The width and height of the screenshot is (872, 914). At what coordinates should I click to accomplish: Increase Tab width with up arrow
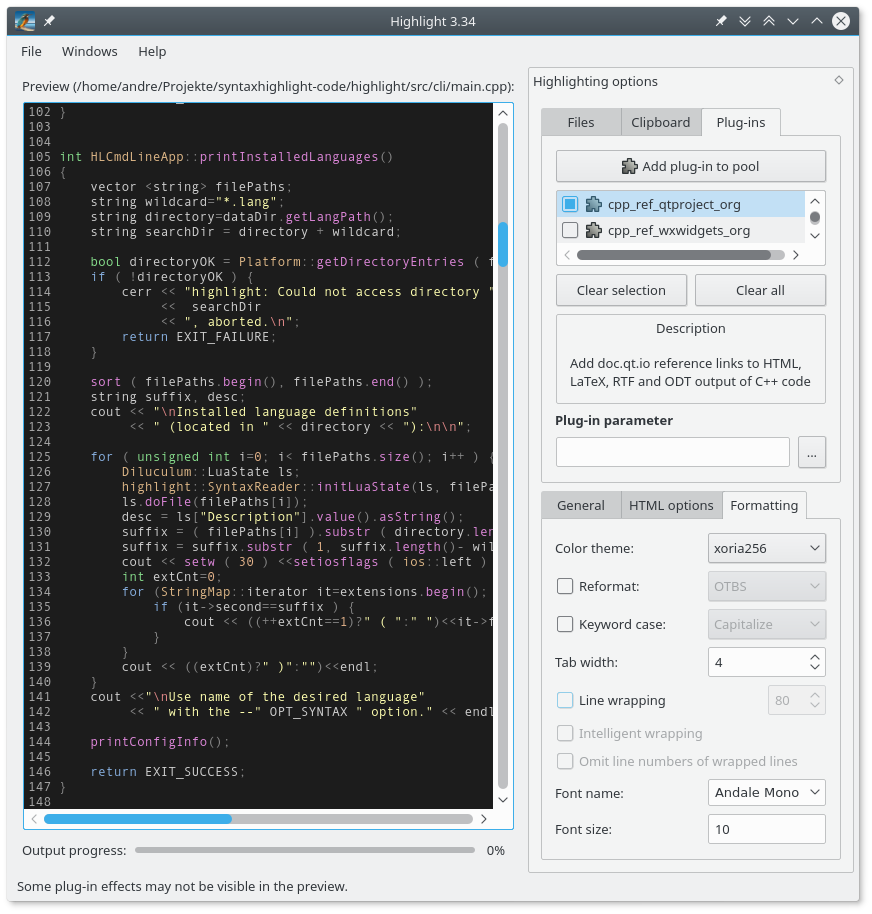[815, 656]
